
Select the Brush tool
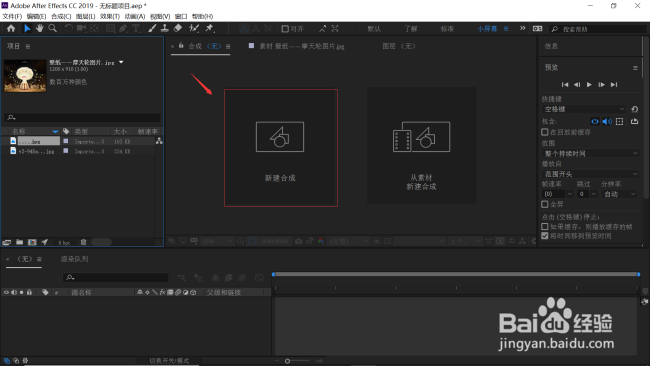152,28
